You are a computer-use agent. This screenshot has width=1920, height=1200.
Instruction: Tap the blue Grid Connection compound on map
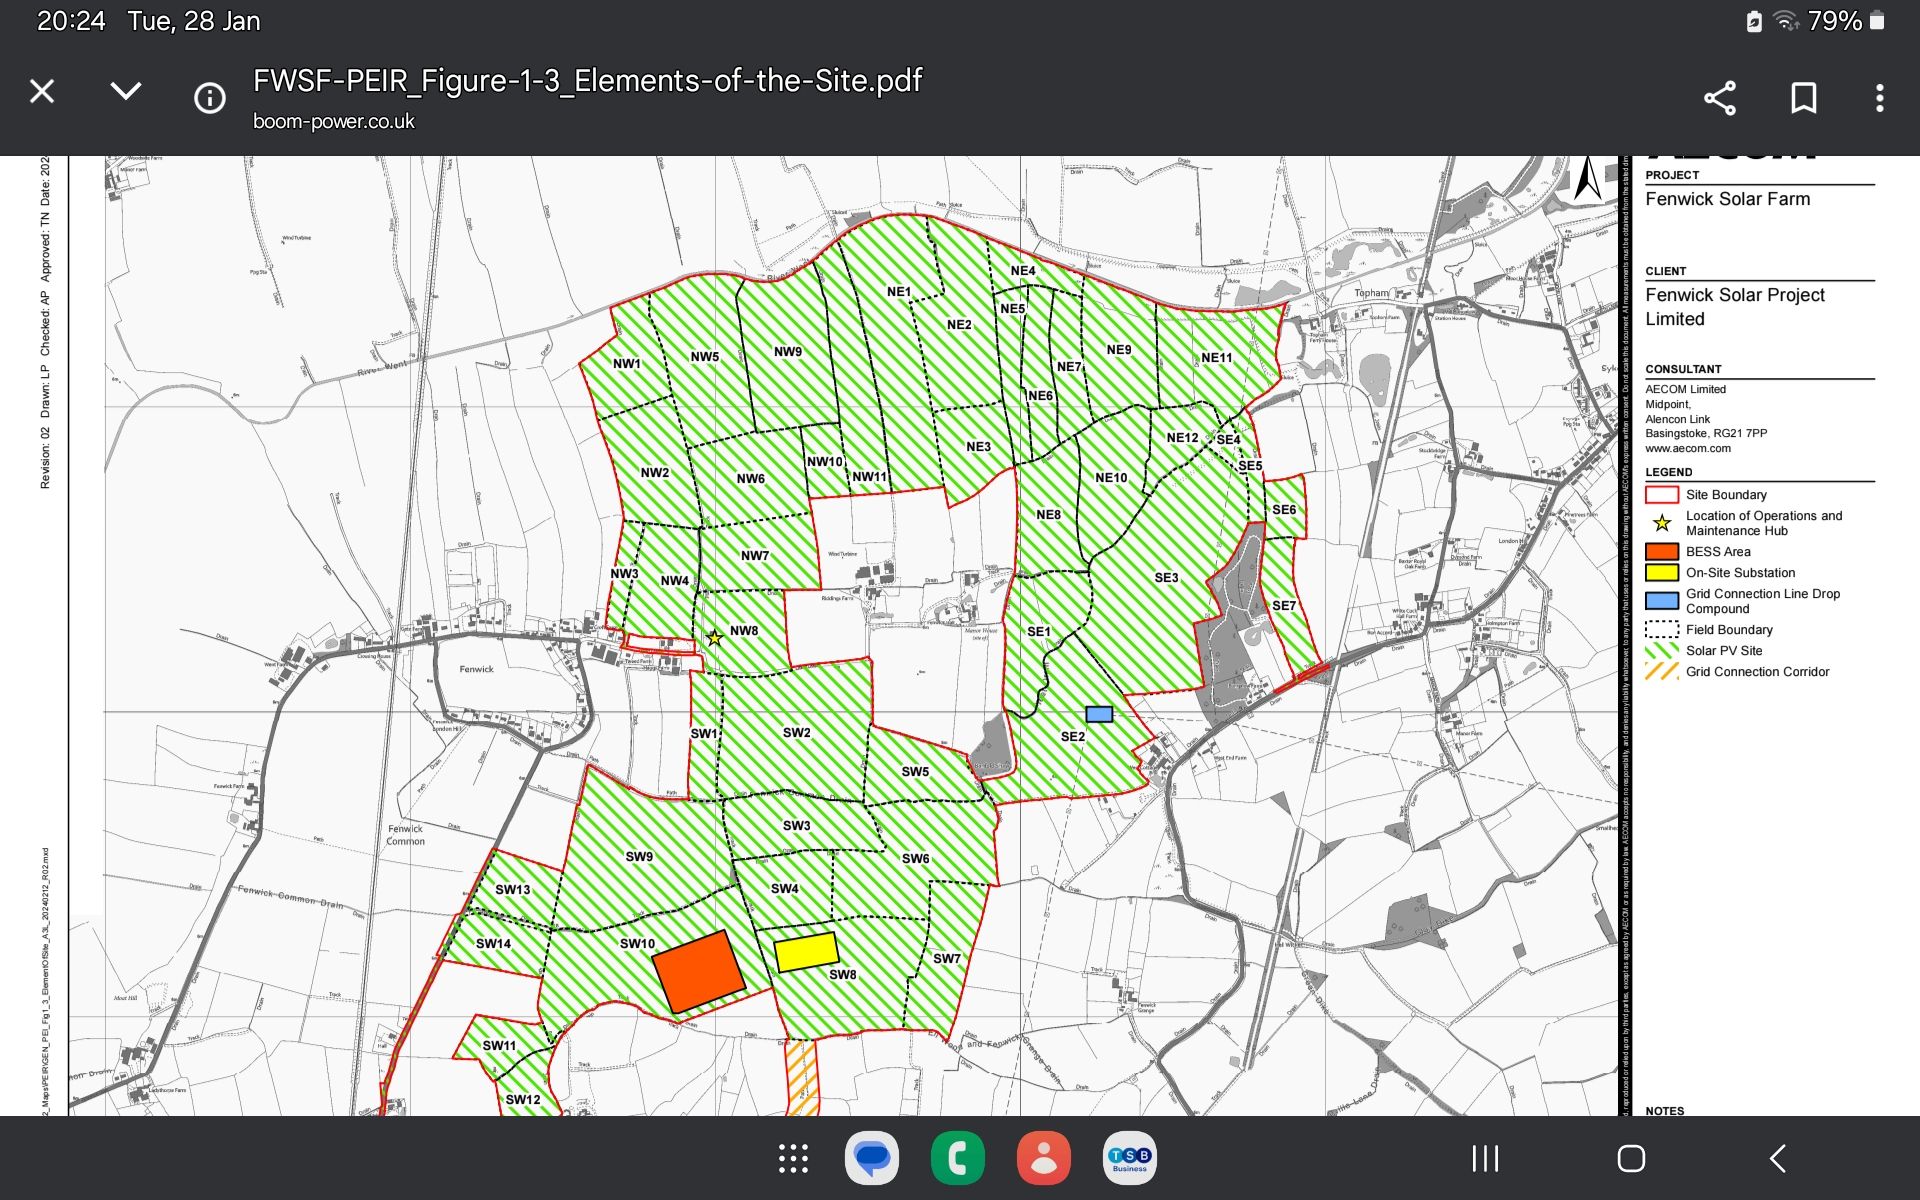click(1099, 714)
